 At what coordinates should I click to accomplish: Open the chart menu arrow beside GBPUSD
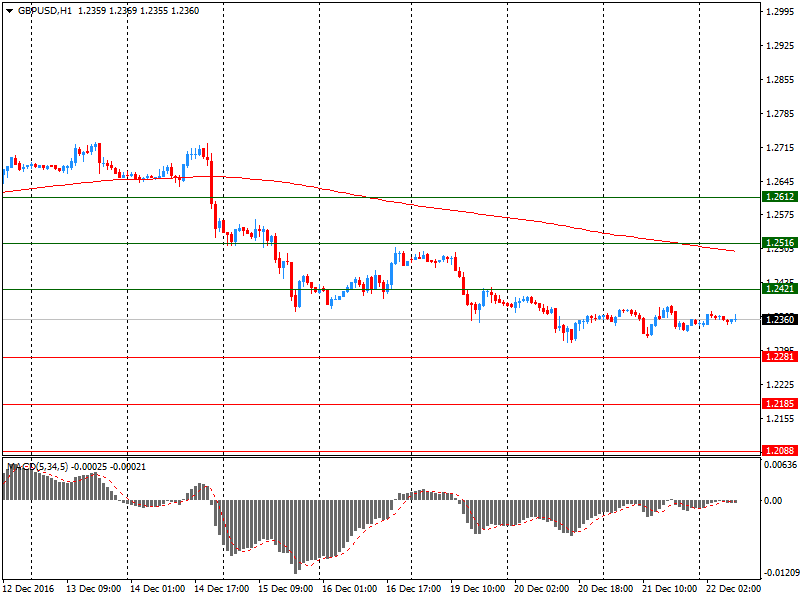[9, 11]
